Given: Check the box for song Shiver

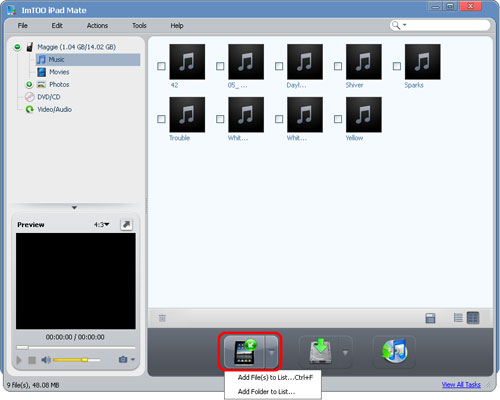Looking at the screenshot, I should [338, 66].
